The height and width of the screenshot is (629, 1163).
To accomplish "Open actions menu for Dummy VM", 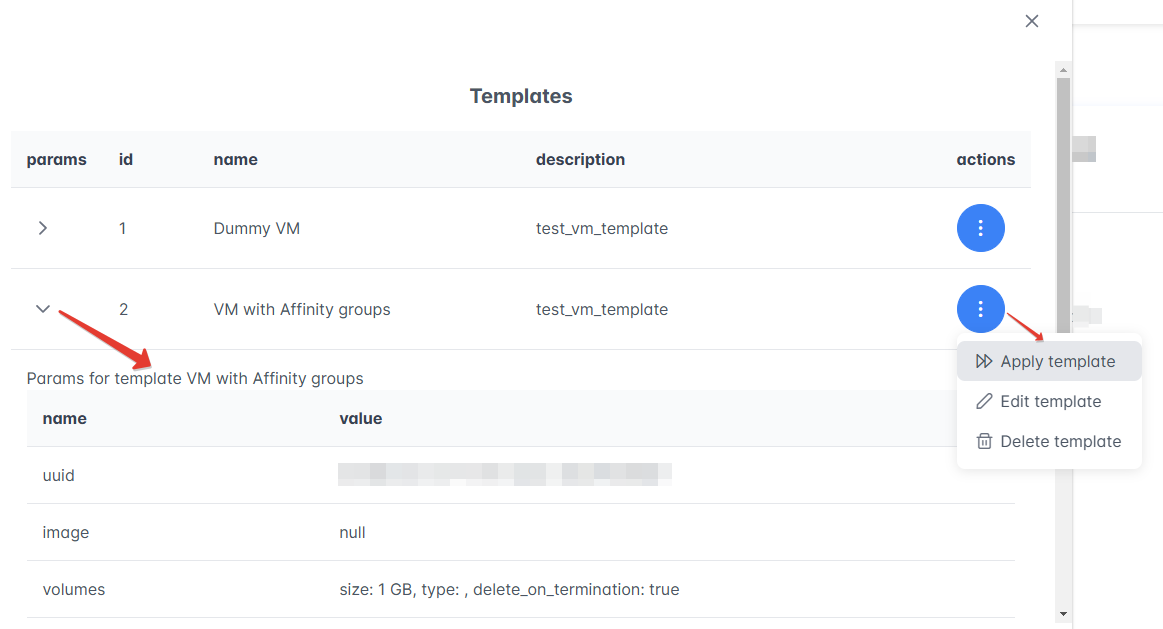I will 980,229.
